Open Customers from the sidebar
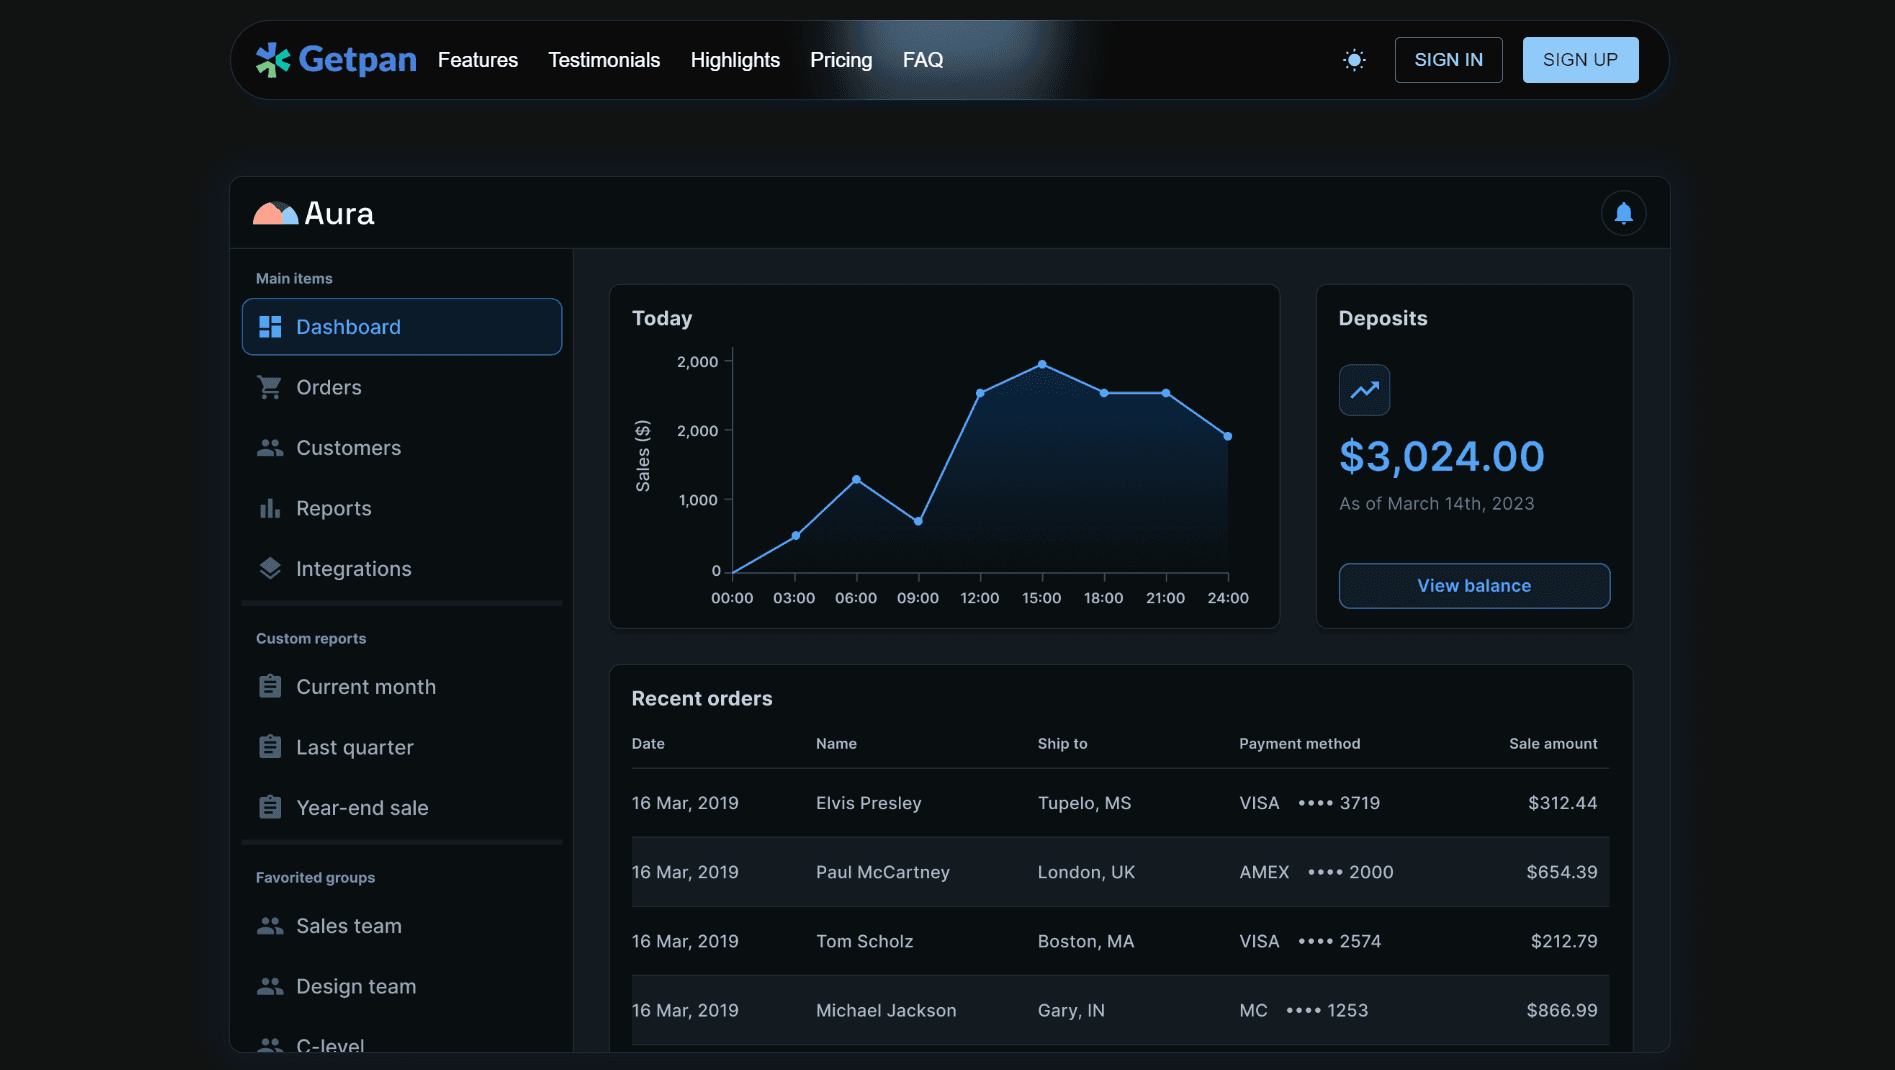This screenshot has width=1895, height=1070. [347, 448]
